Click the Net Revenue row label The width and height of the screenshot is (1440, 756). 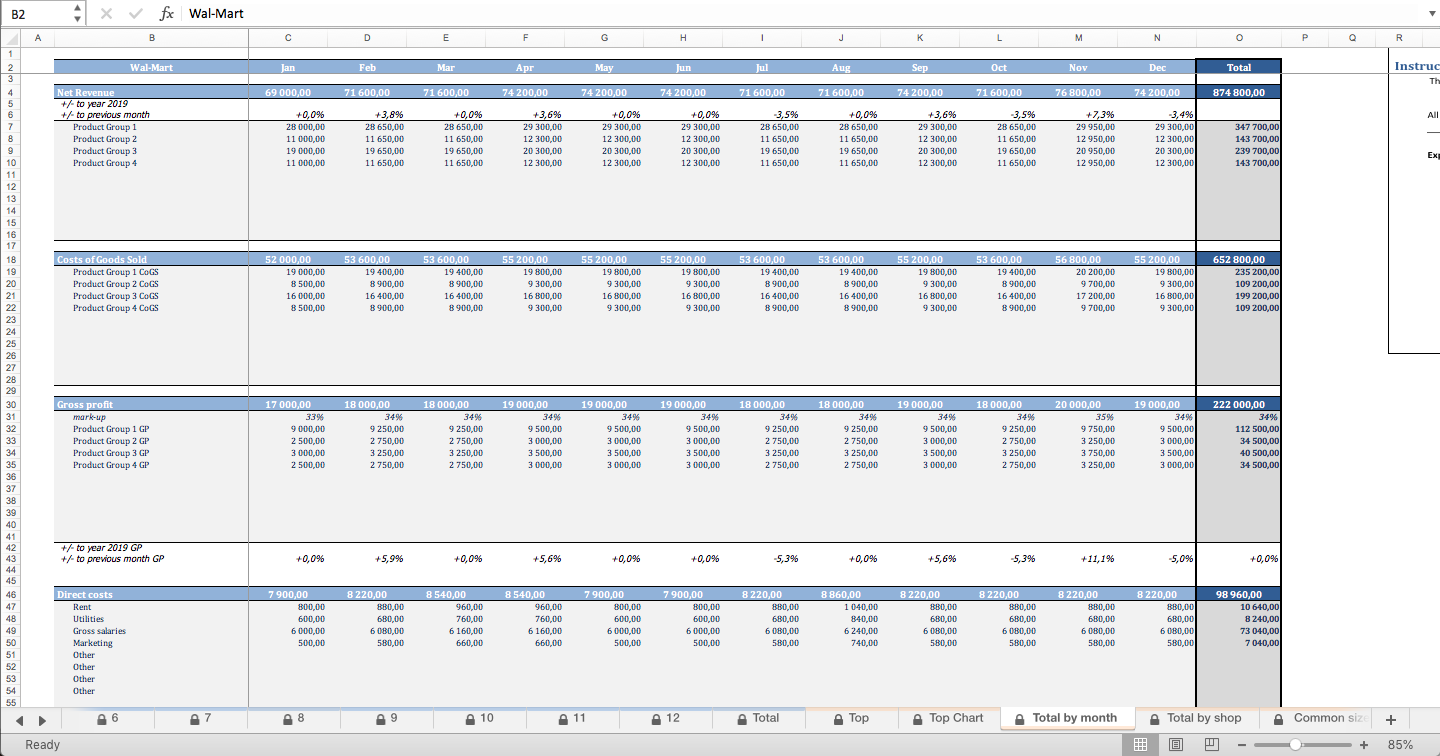coord(86,92)
